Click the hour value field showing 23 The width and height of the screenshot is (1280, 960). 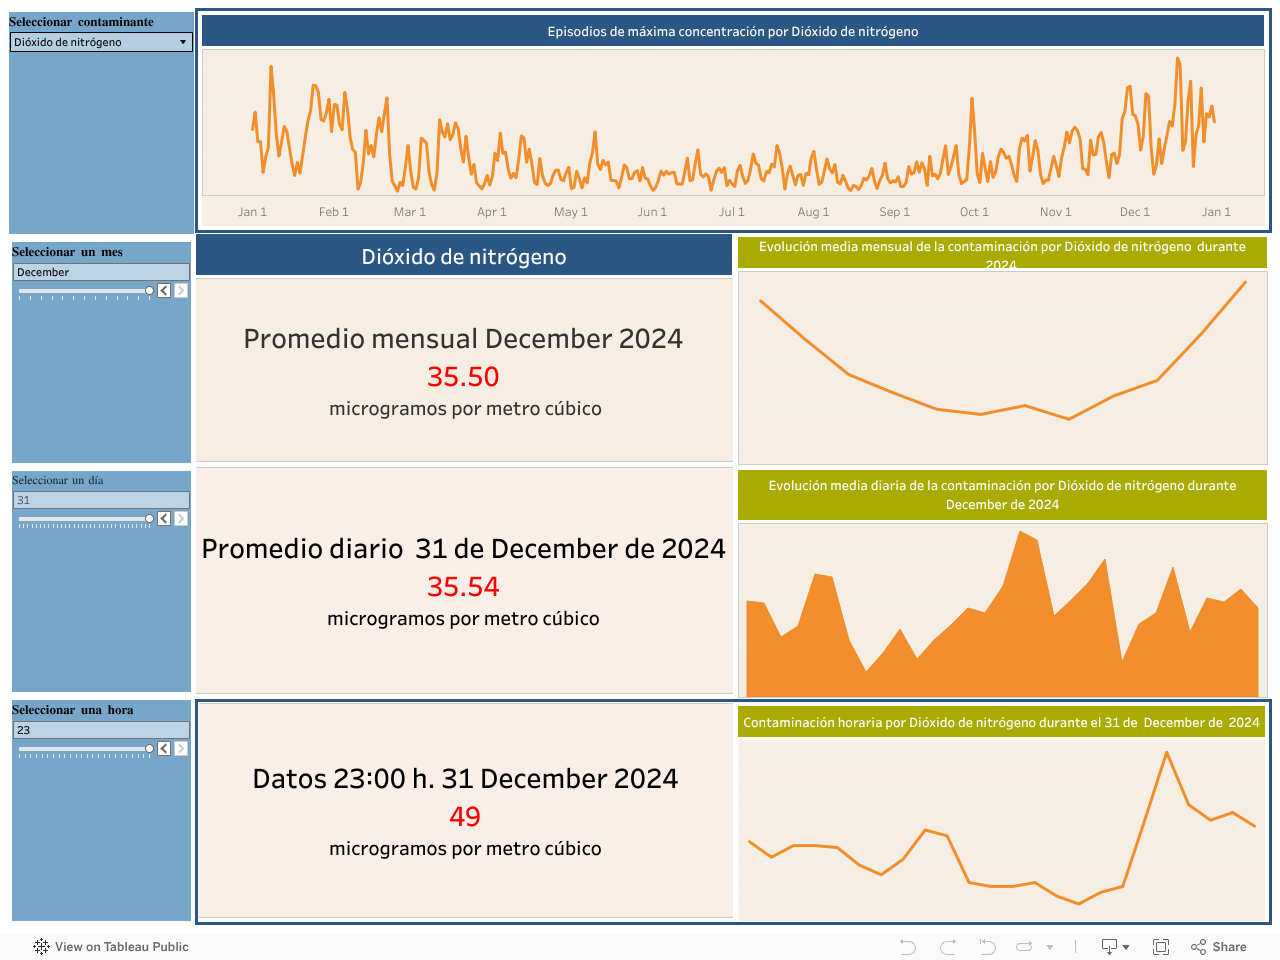pos(100,730)
